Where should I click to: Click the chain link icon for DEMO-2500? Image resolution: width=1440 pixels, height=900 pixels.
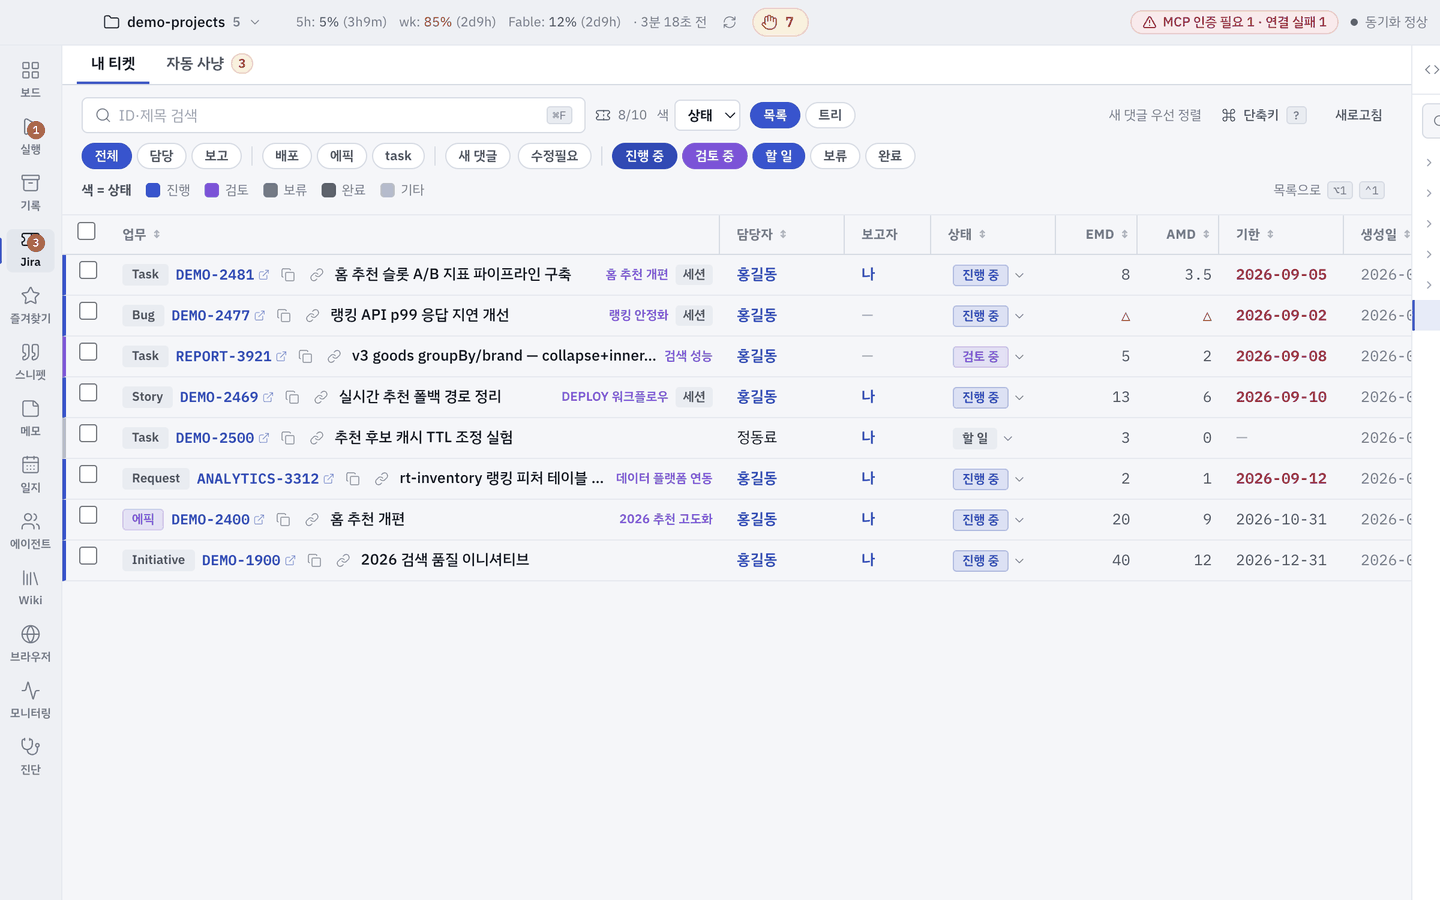(316, 438)
